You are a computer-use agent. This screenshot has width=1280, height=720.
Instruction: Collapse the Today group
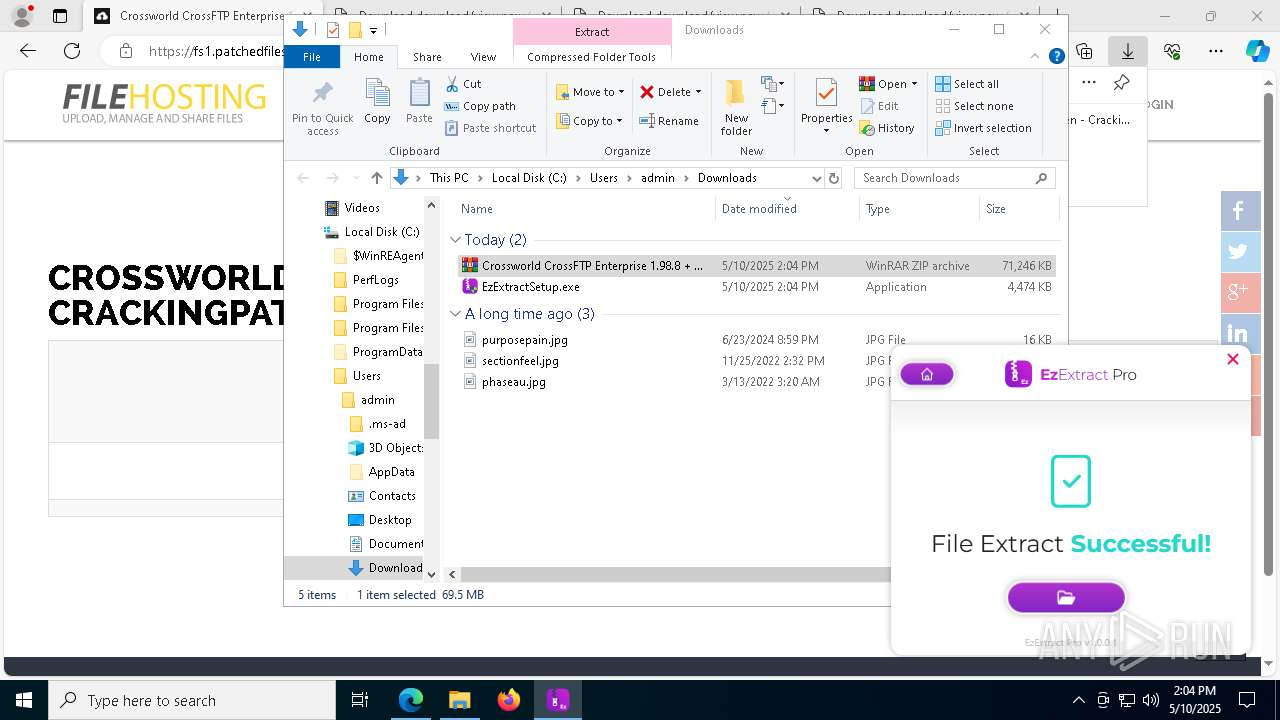coord(456,240)
